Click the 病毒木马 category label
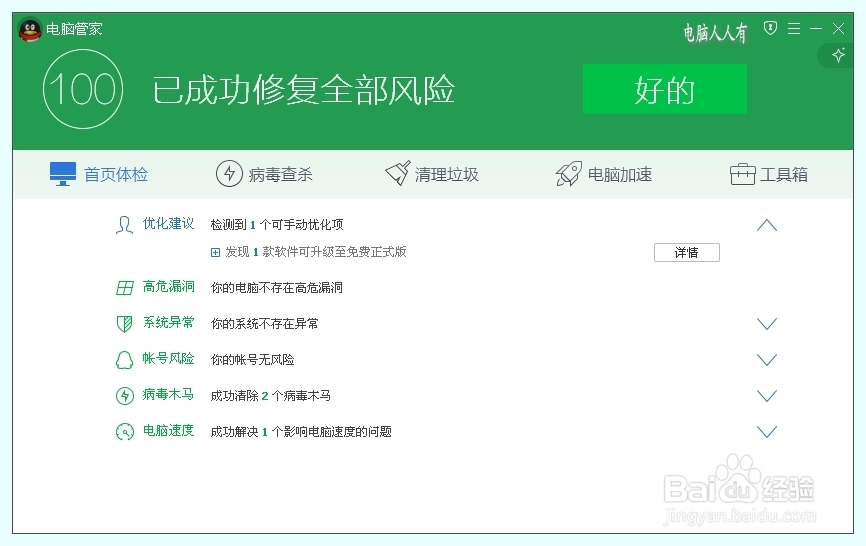The height and width of the screenshot is (546, 866). (168, 394)
